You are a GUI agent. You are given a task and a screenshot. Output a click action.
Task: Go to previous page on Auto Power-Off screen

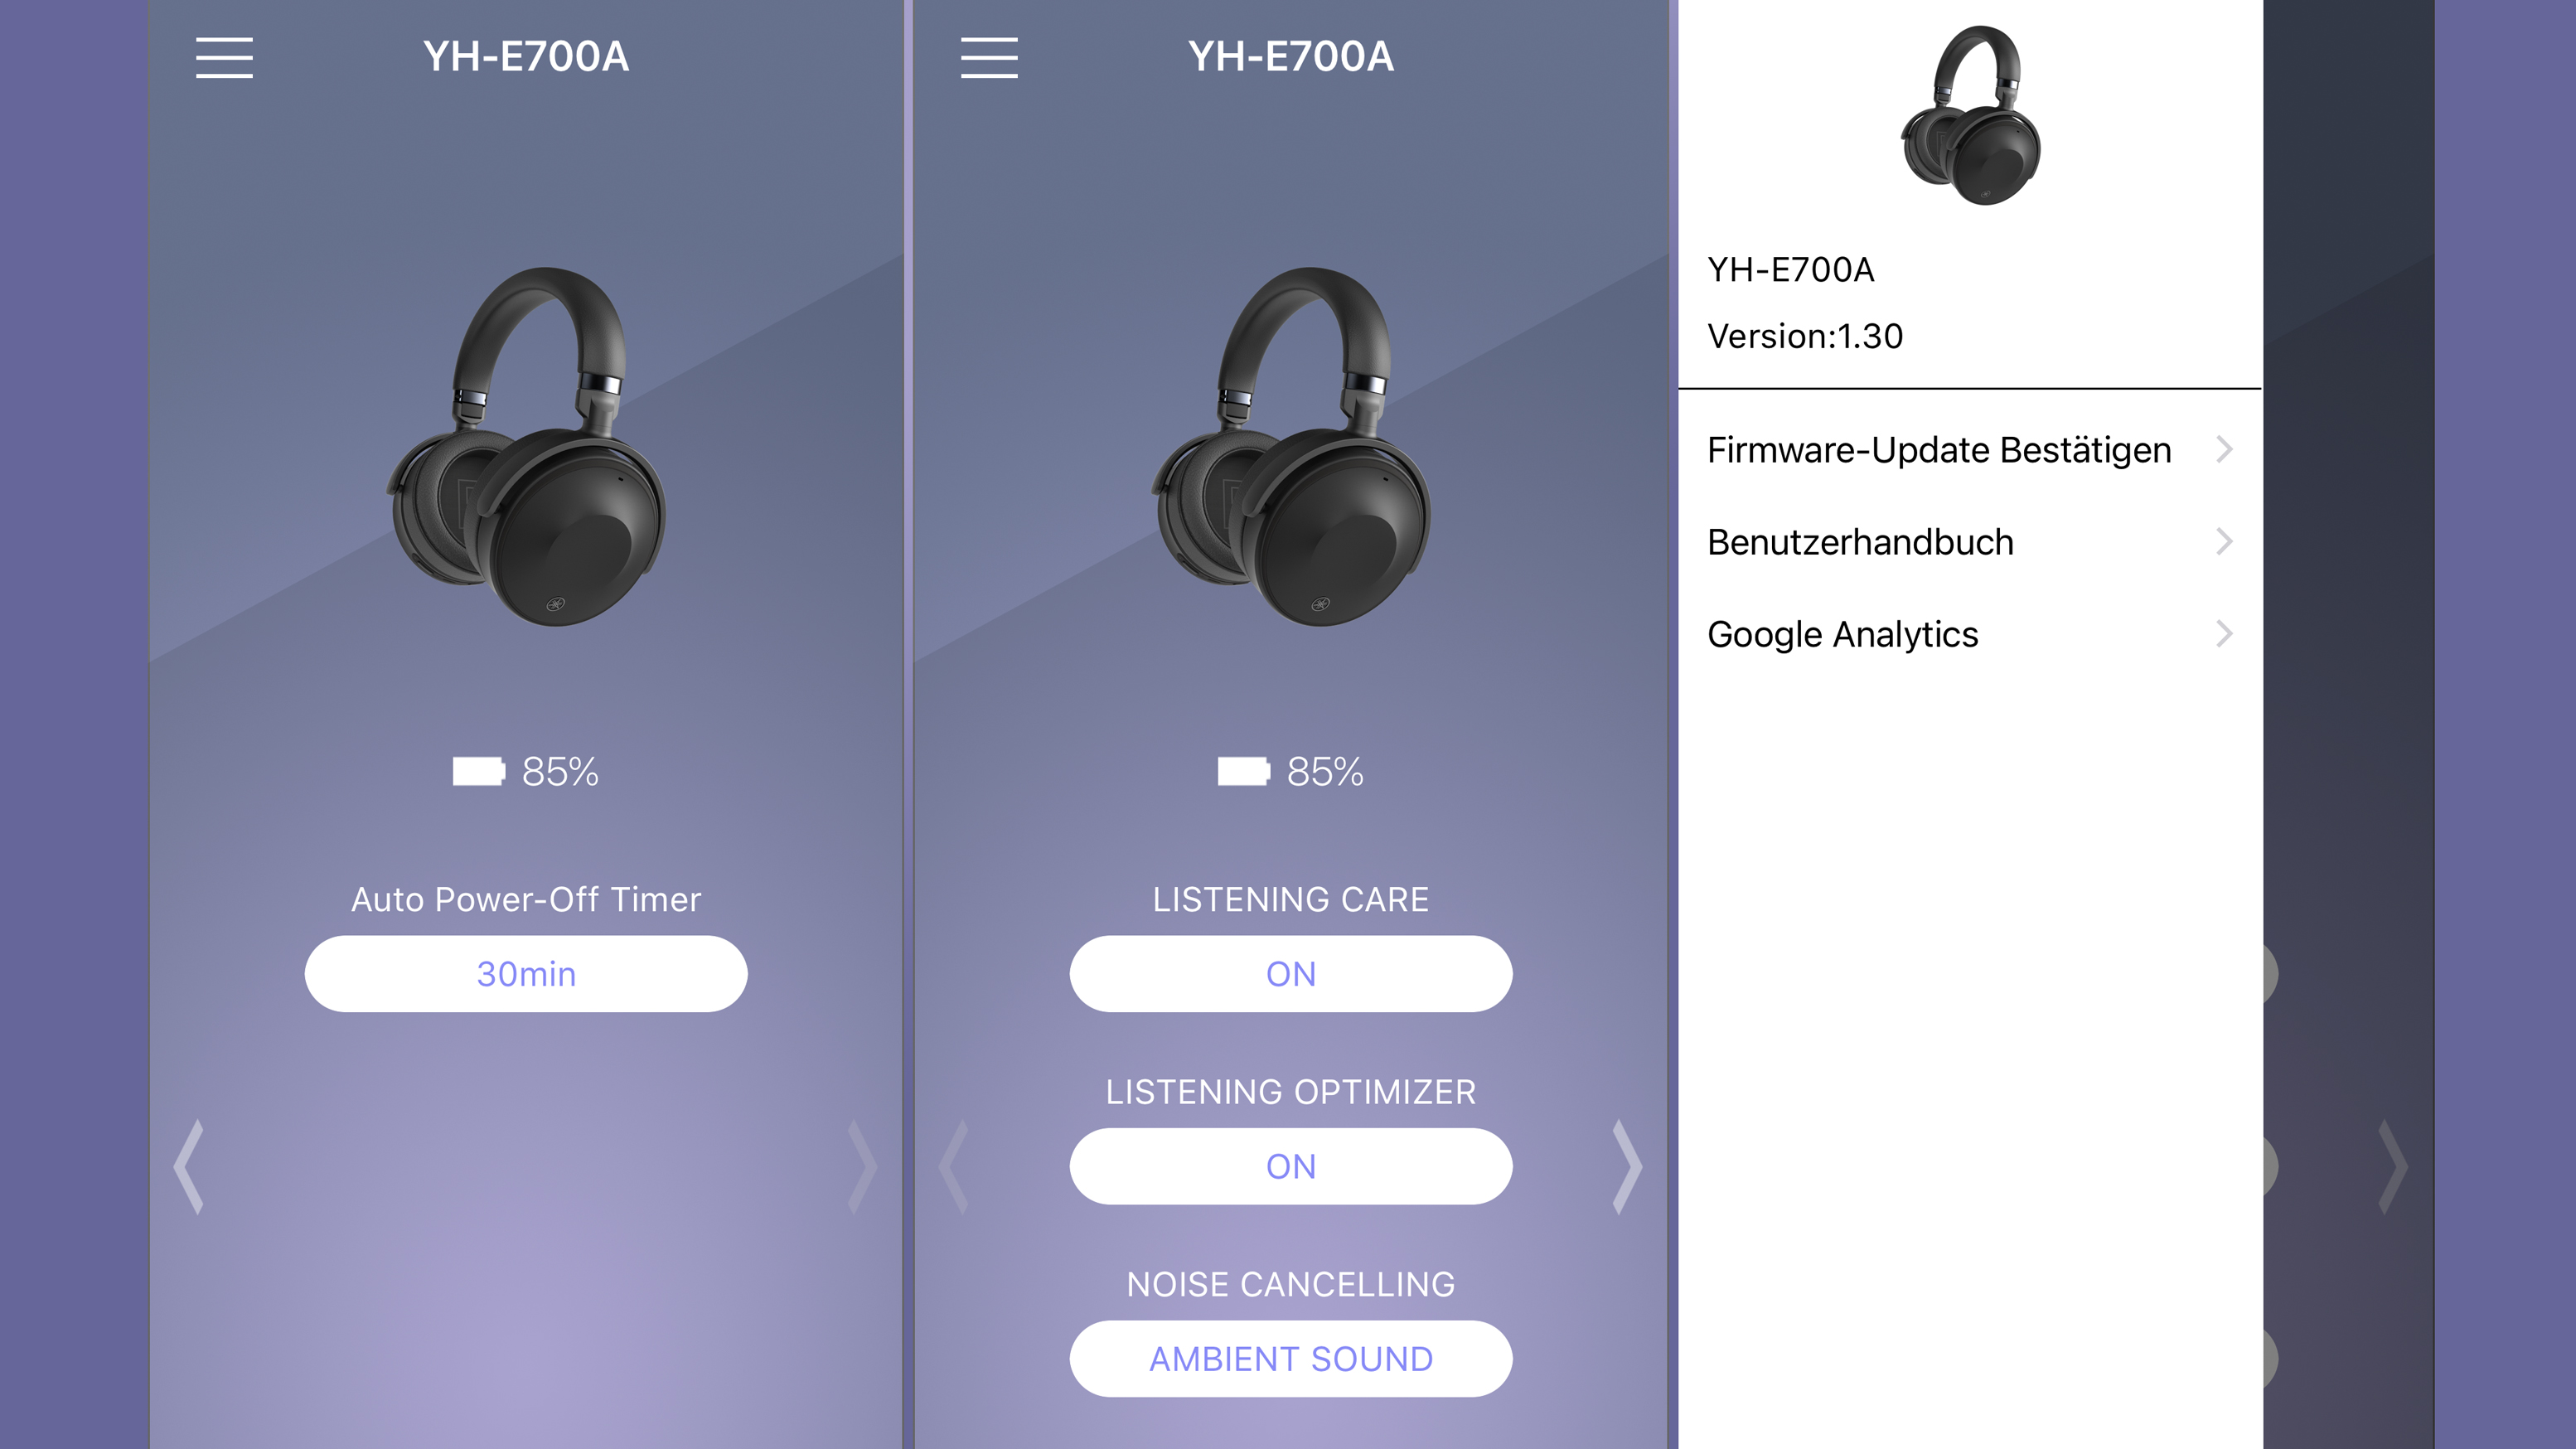188,1166
